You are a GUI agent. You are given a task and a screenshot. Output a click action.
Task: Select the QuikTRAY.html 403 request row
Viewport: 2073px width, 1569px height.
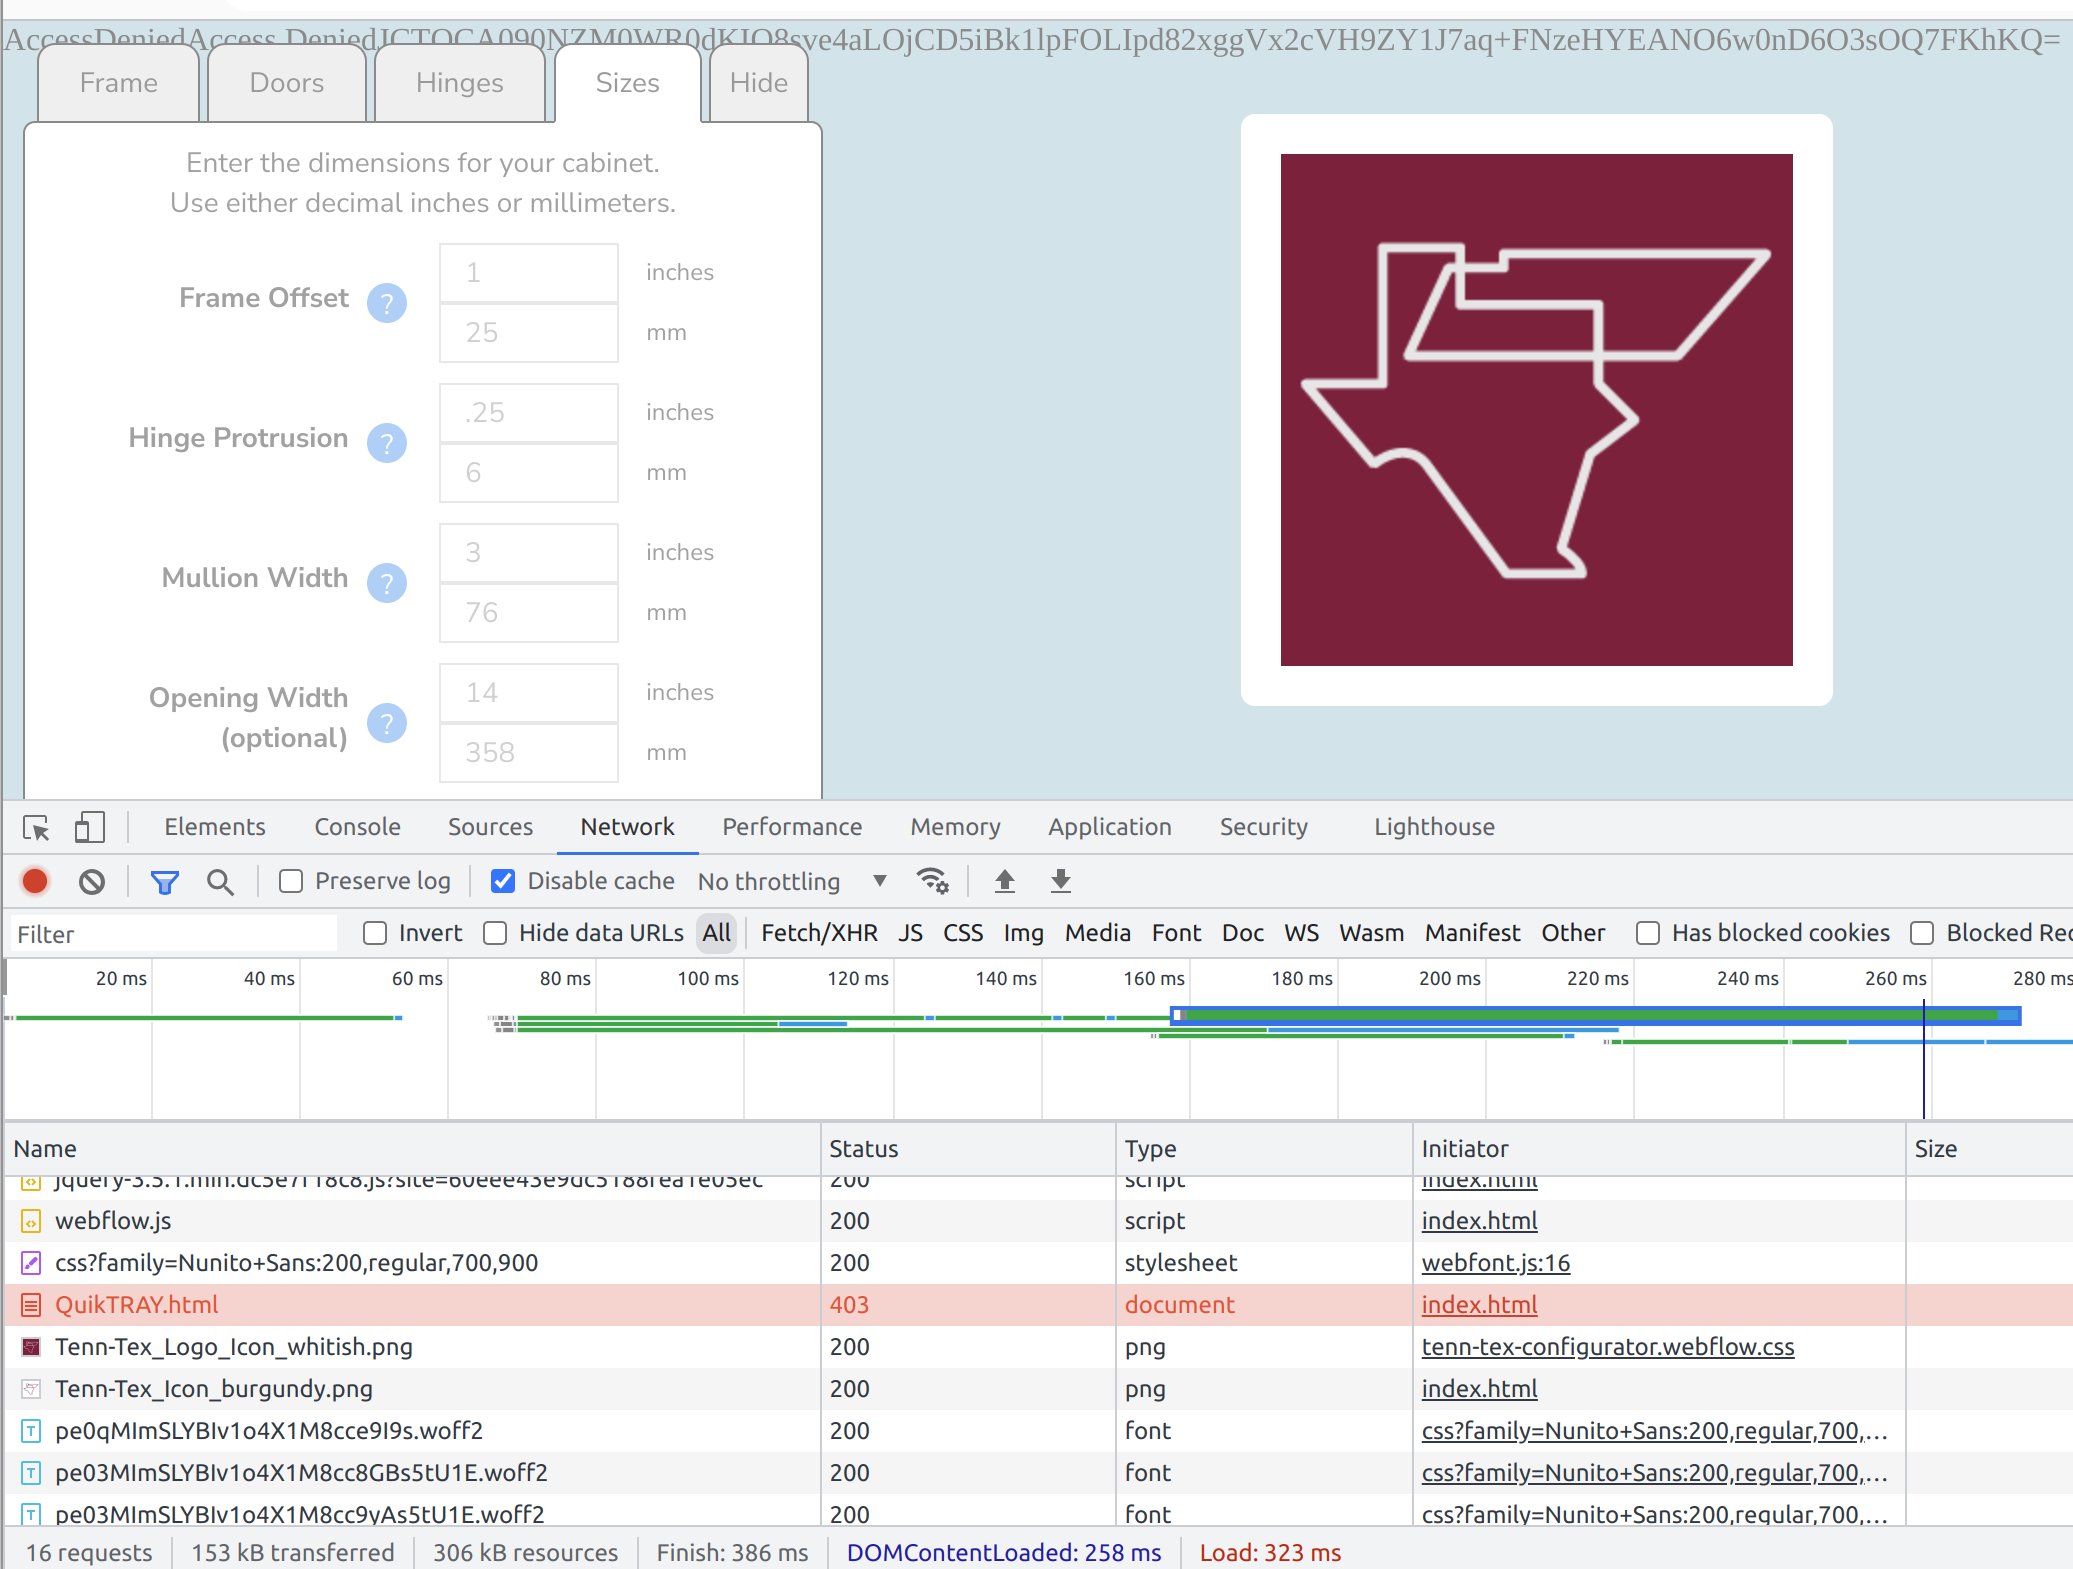tap(1038, 1305)
